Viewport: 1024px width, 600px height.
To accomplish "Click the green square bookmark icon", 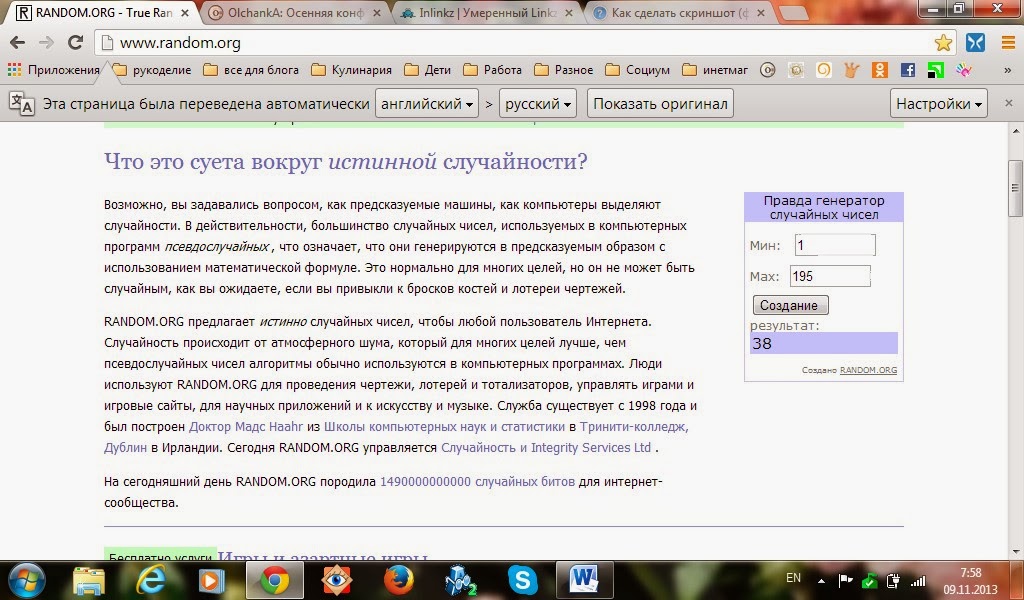I will point(936,70).
